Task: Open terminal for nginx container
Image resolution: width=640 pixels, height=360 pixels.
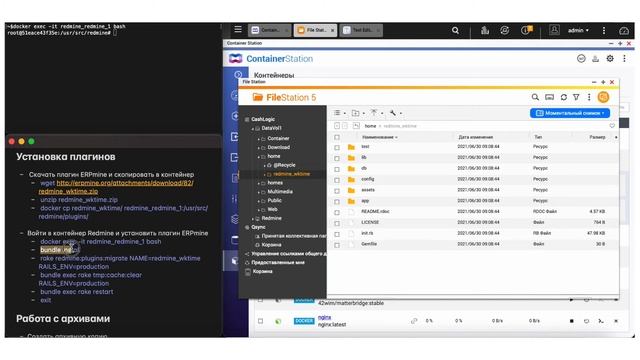Action: point(601,321)
